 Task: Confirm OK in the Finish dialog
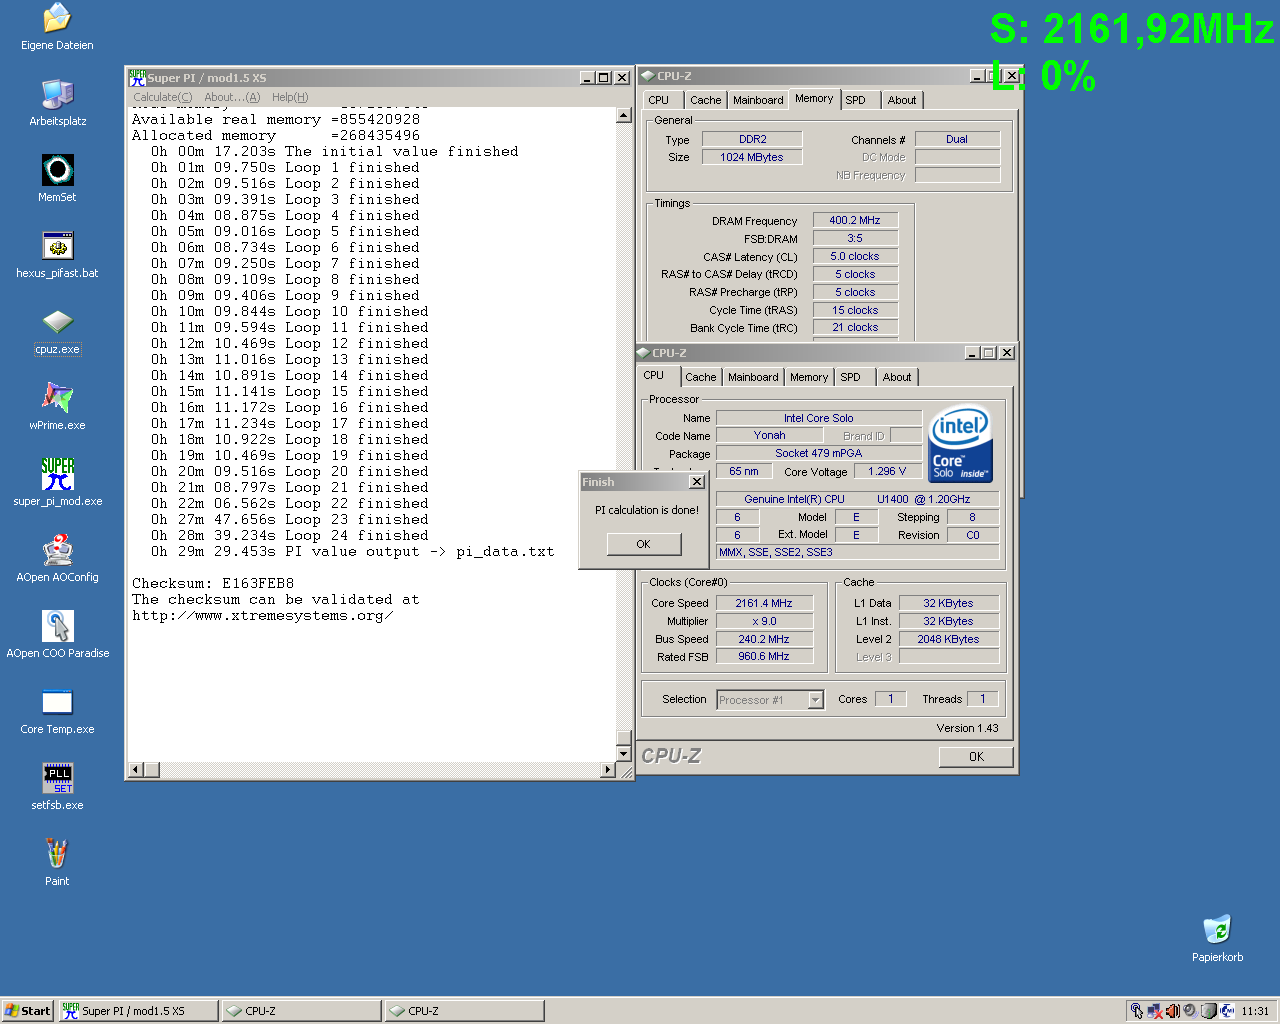tap(643, 544)
